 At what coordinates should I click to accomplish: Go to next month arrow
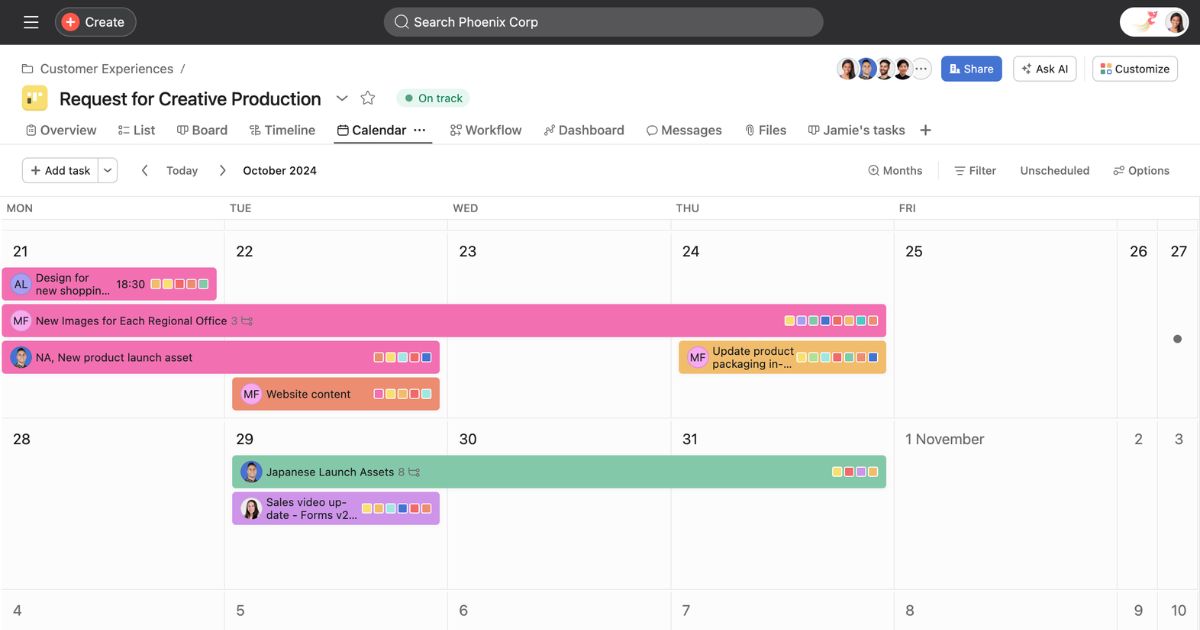click(222, 171)
